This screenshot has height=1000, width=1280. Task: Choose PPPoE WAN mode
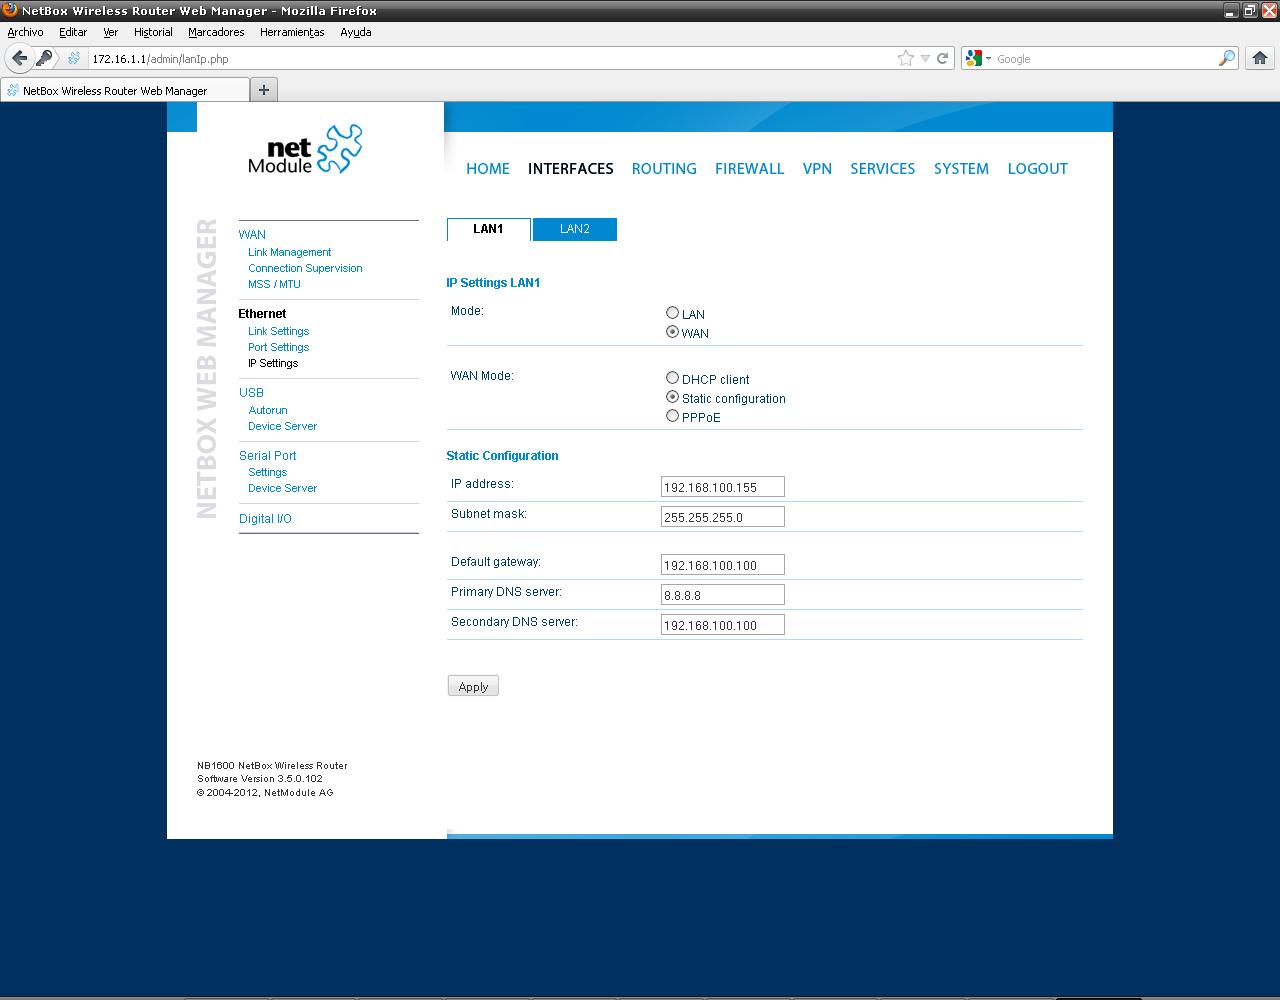pos(673,416)
